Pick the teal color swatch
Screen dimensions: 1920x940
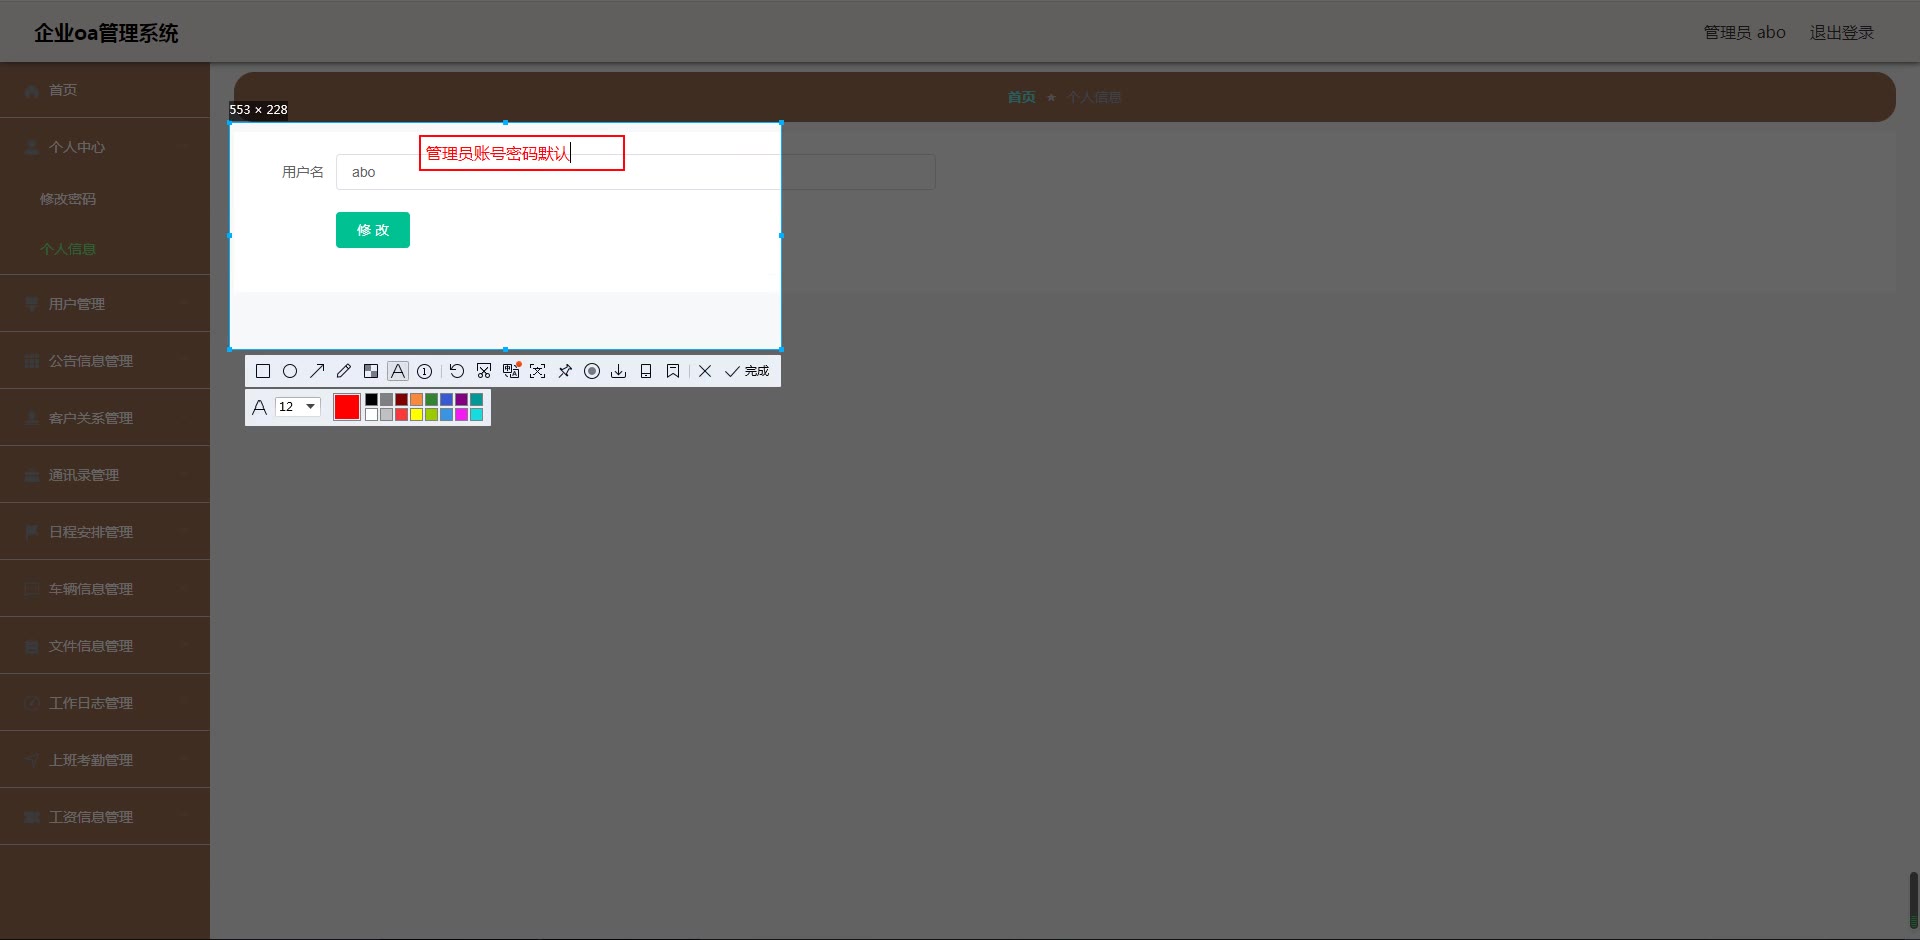(x=477, y=400)
